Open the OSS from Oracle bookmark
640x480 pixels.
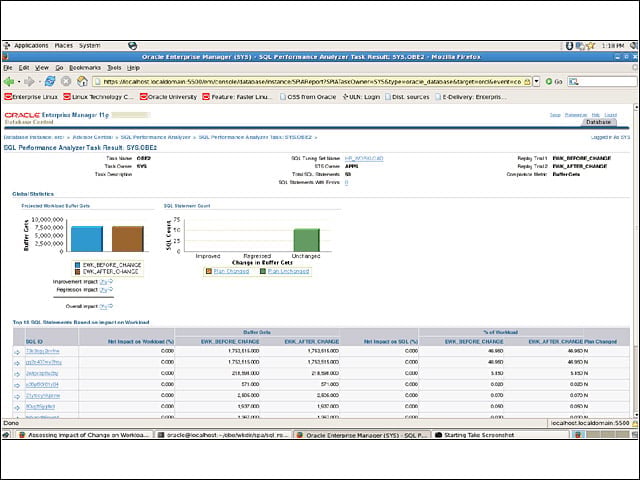pos(308,97)
